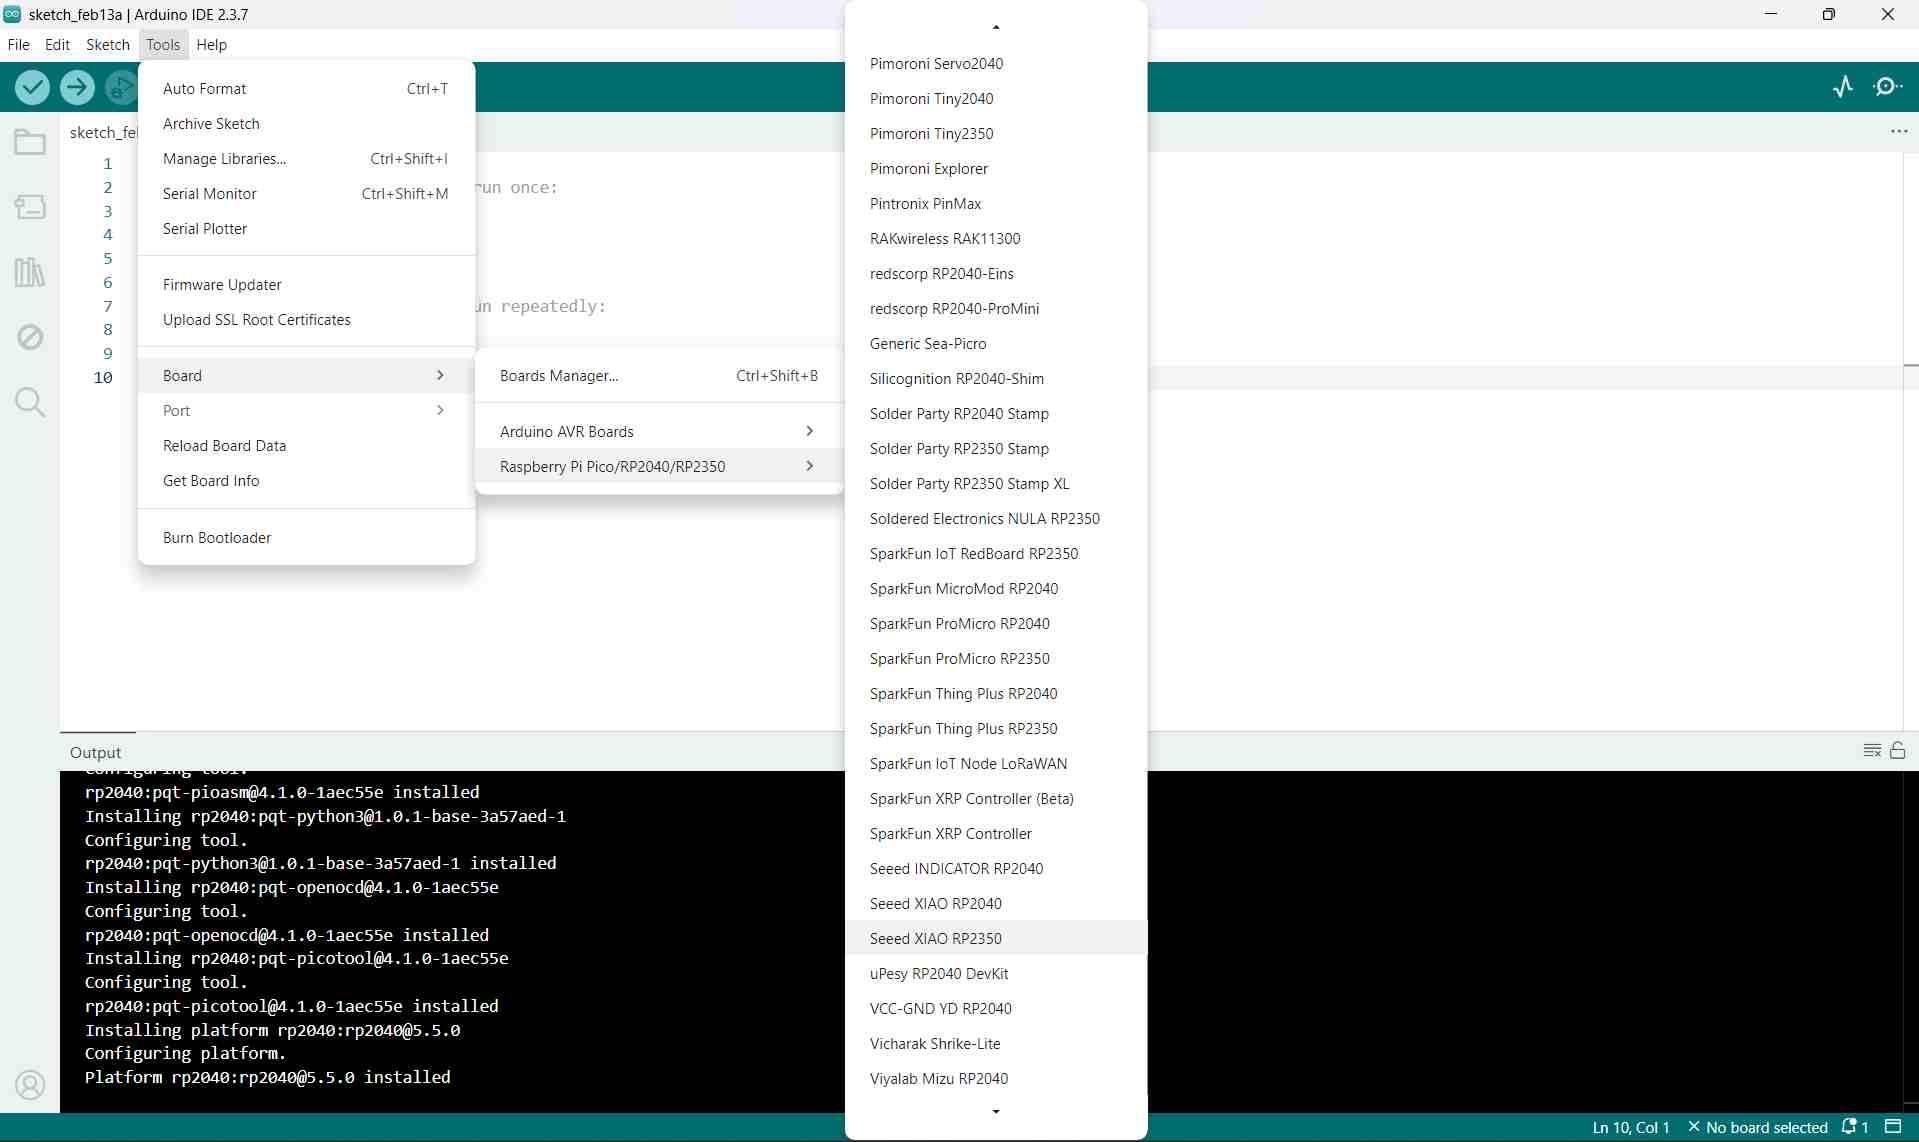Expand the Port submenu
The height and width of the screenshot is (1142, 1919).
point(306,410)
